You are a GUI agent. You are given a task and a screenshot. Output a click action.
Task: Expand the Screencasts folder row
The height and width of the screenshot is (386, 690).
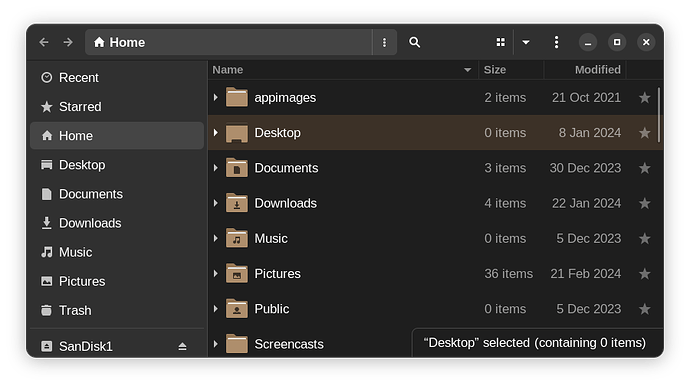(216, 344)
